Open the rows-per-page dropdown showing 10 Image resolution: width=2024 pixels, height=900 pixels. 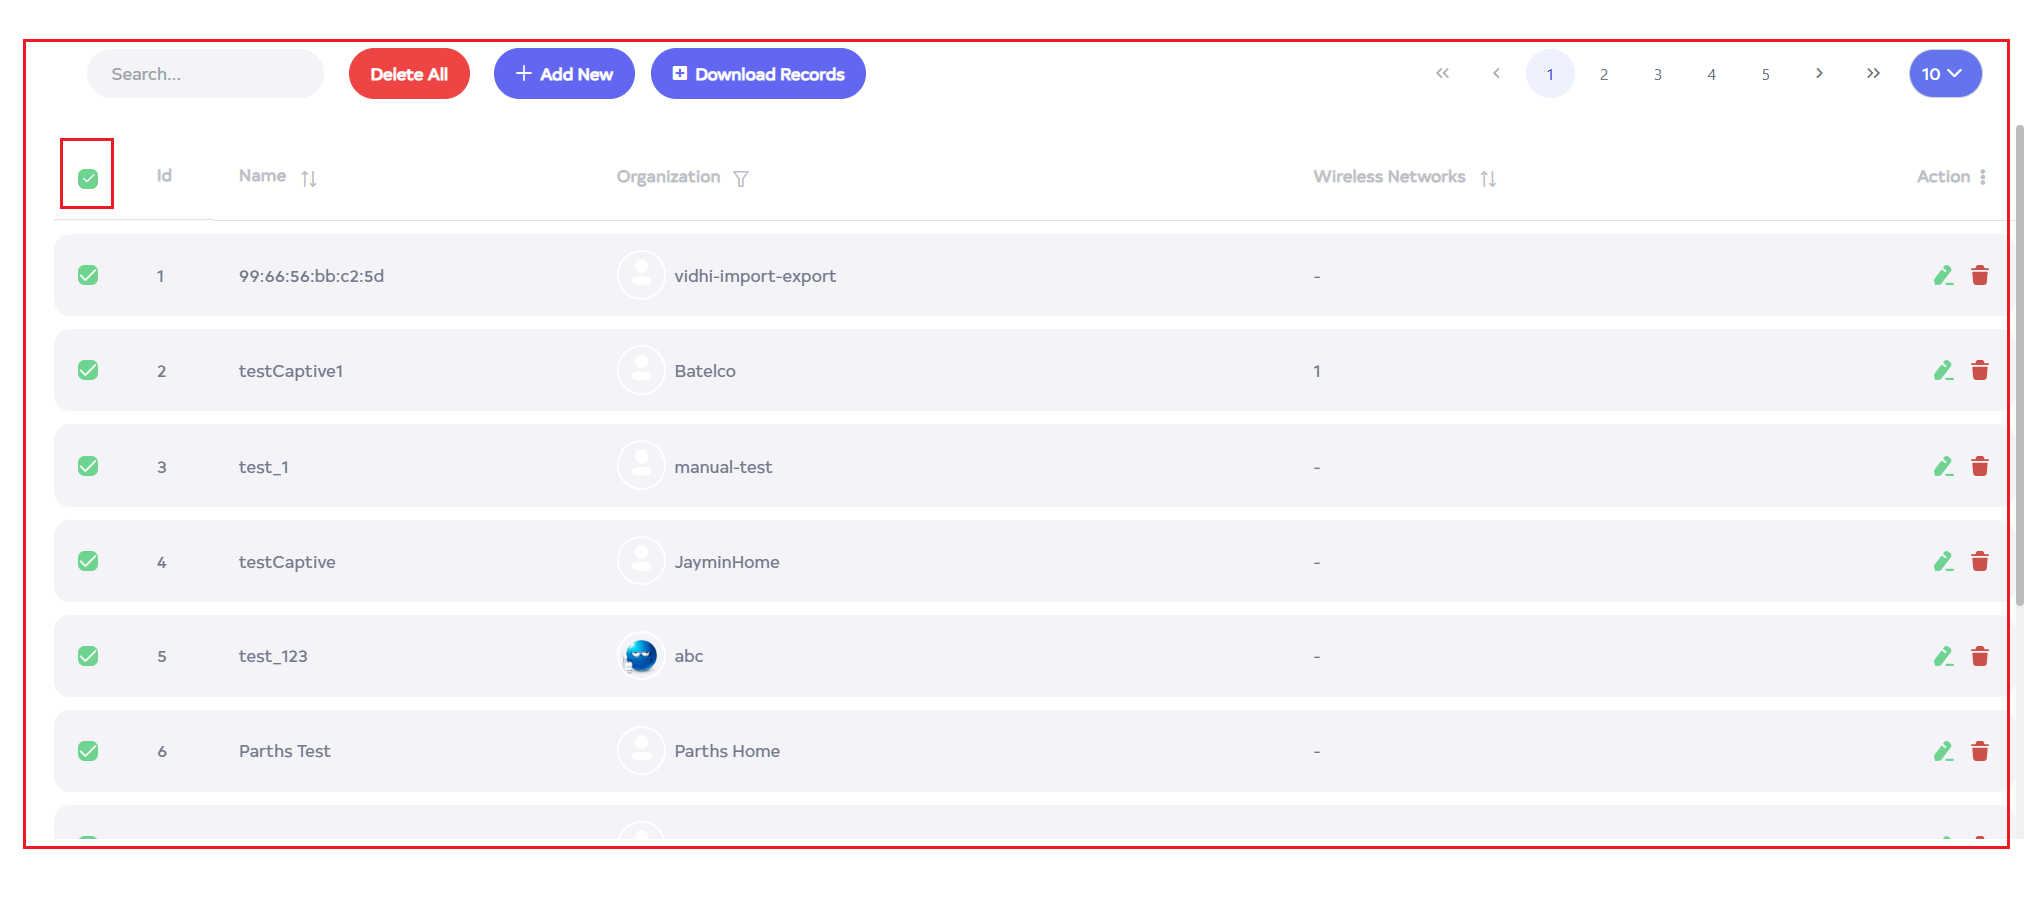[1944, 74]
